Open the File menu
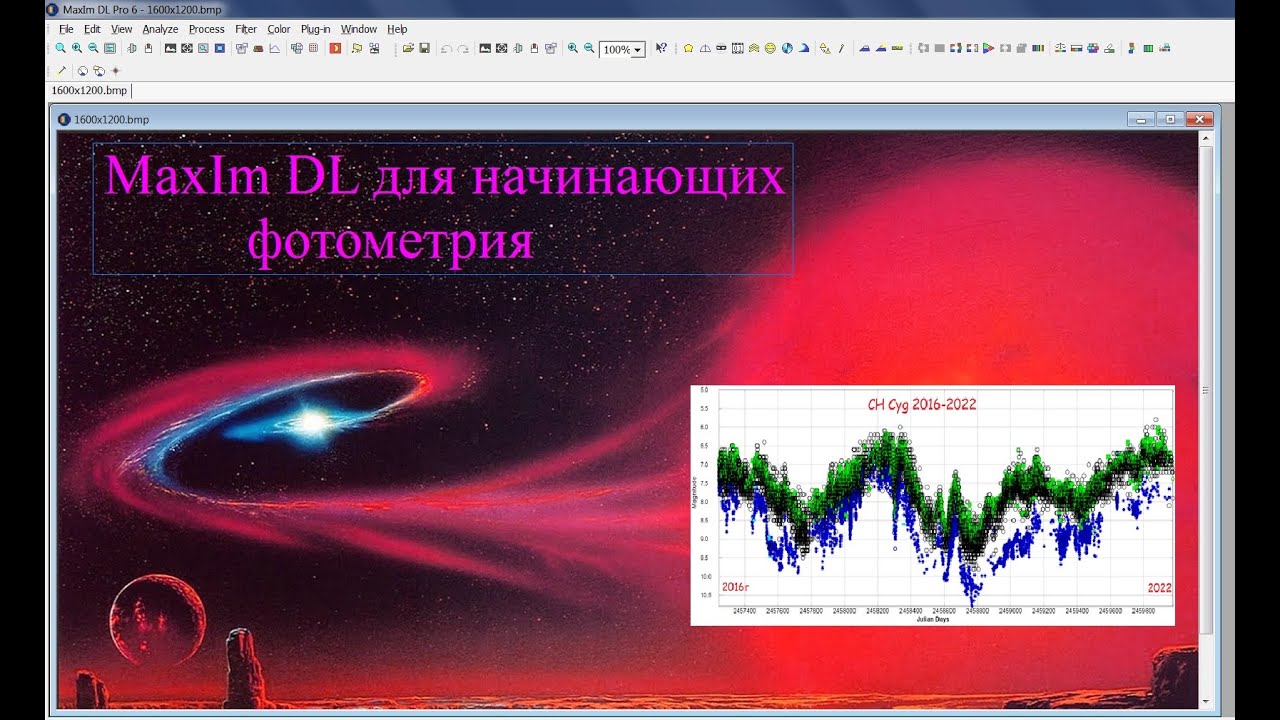1280x720 pixels. (66, 29)
